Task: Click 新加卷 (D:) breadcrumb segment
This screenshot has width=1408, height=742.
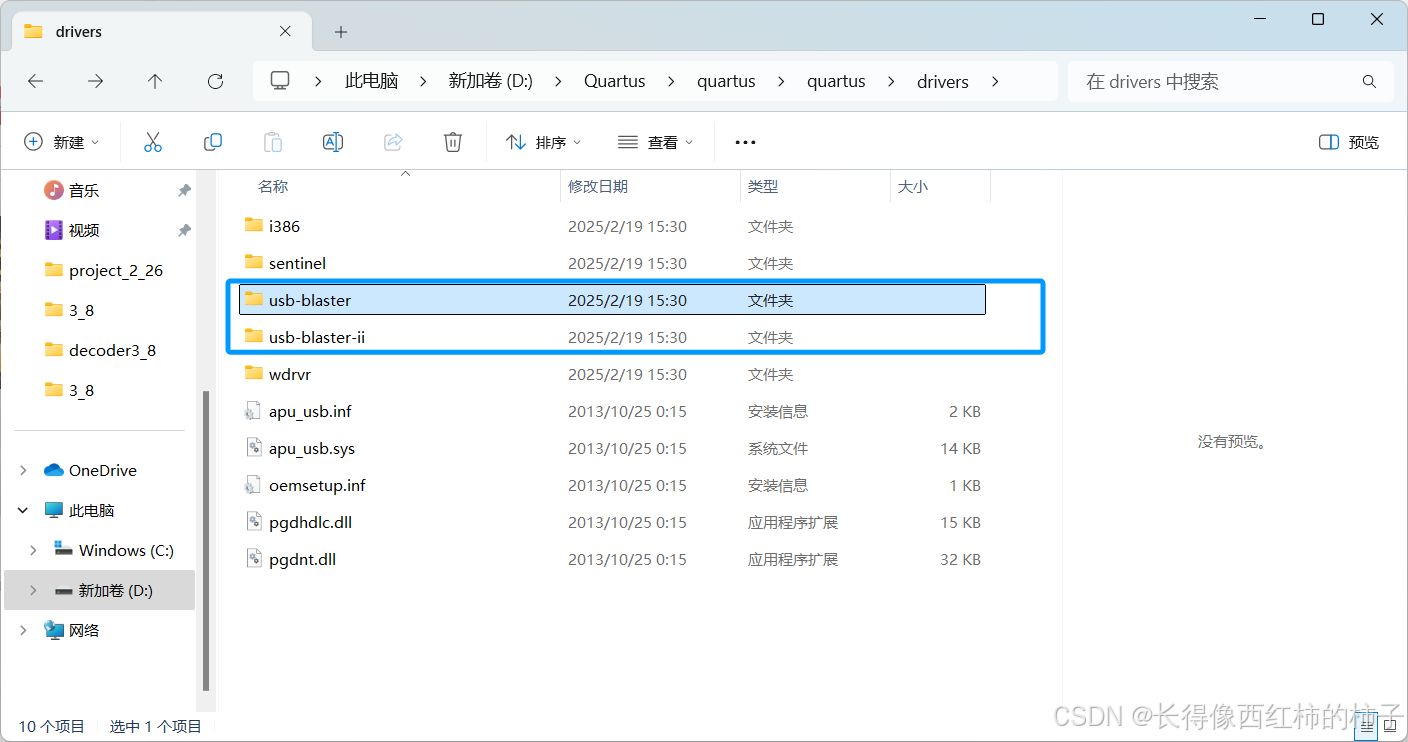Action: pyautogui.click(x=491, y=81)
